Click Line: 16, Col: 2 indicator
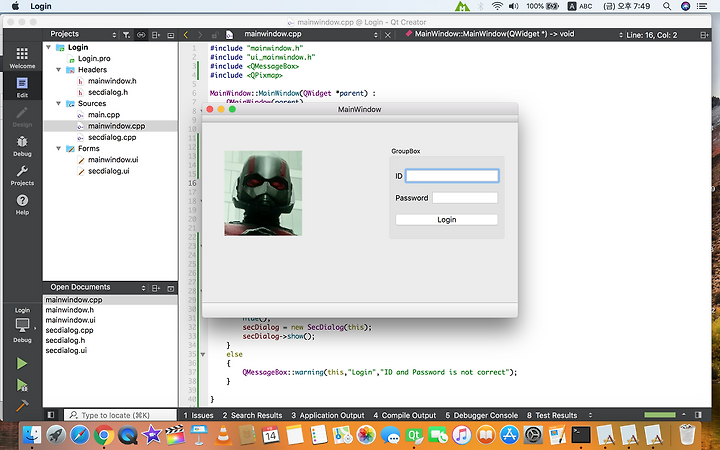This screenshot has width=720, height=450. pyautogui.click(x=651, y=35)
